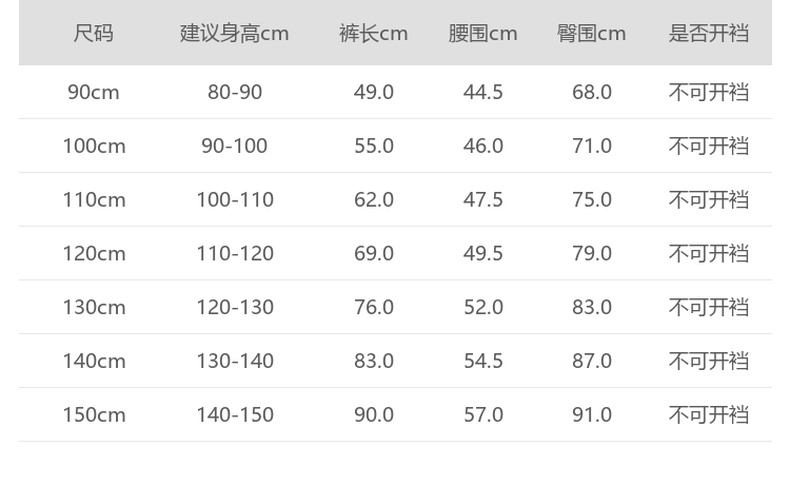Click the 是否开裆 column header
Screen dimensions: 790x485
tap(708, 33)
